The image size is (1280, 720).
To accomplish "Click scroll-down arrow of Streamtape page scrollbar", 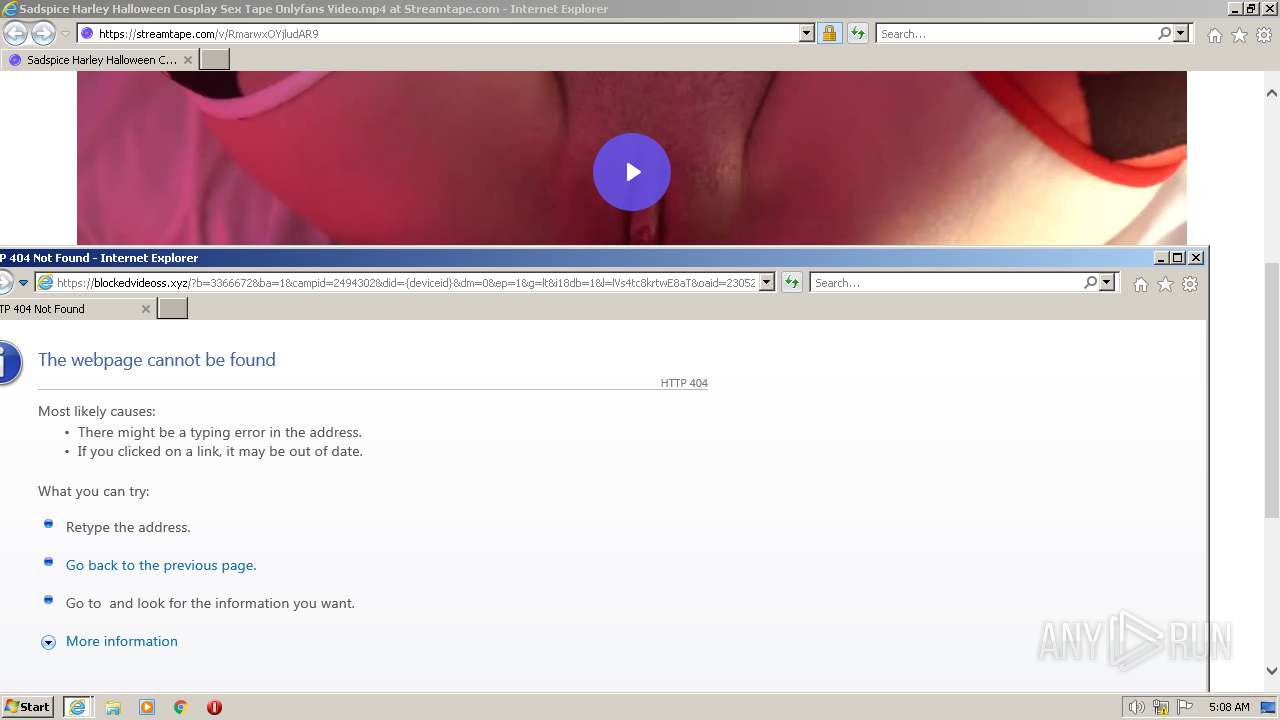I will (x=1272, y=671).
